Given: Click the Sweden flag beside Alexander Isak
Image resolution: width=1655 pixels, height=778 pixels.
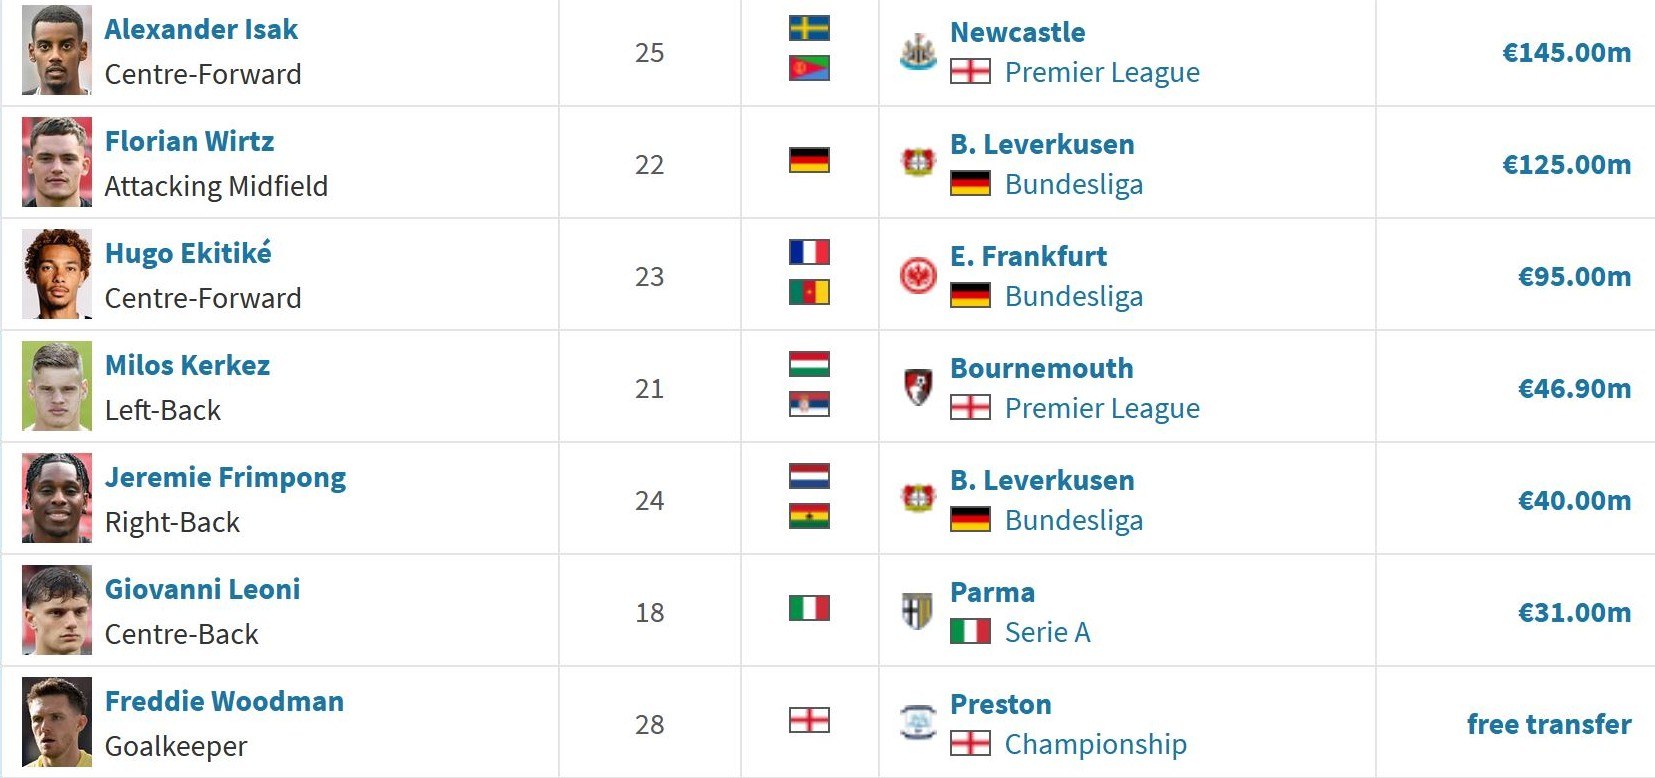Looking at the screenshot, I should (809, 28).
